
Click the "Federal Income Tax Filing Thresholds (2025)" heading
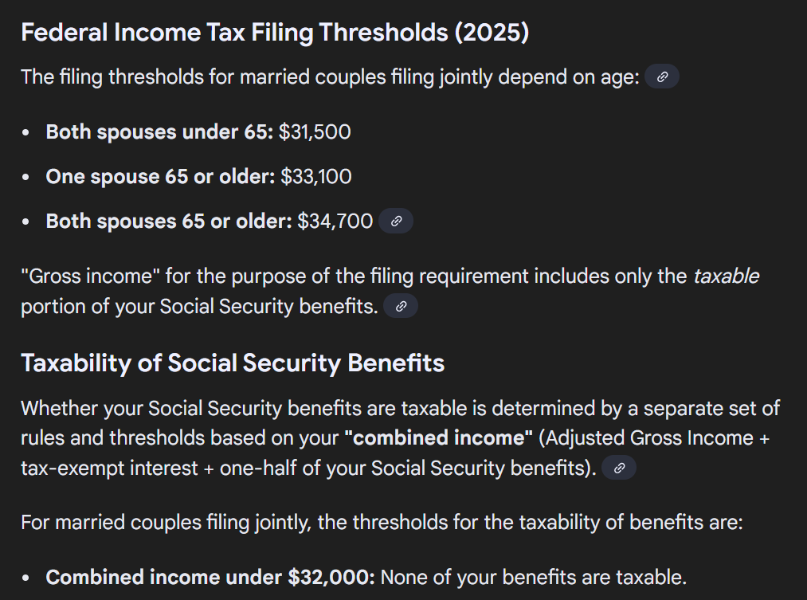[275, 32]
